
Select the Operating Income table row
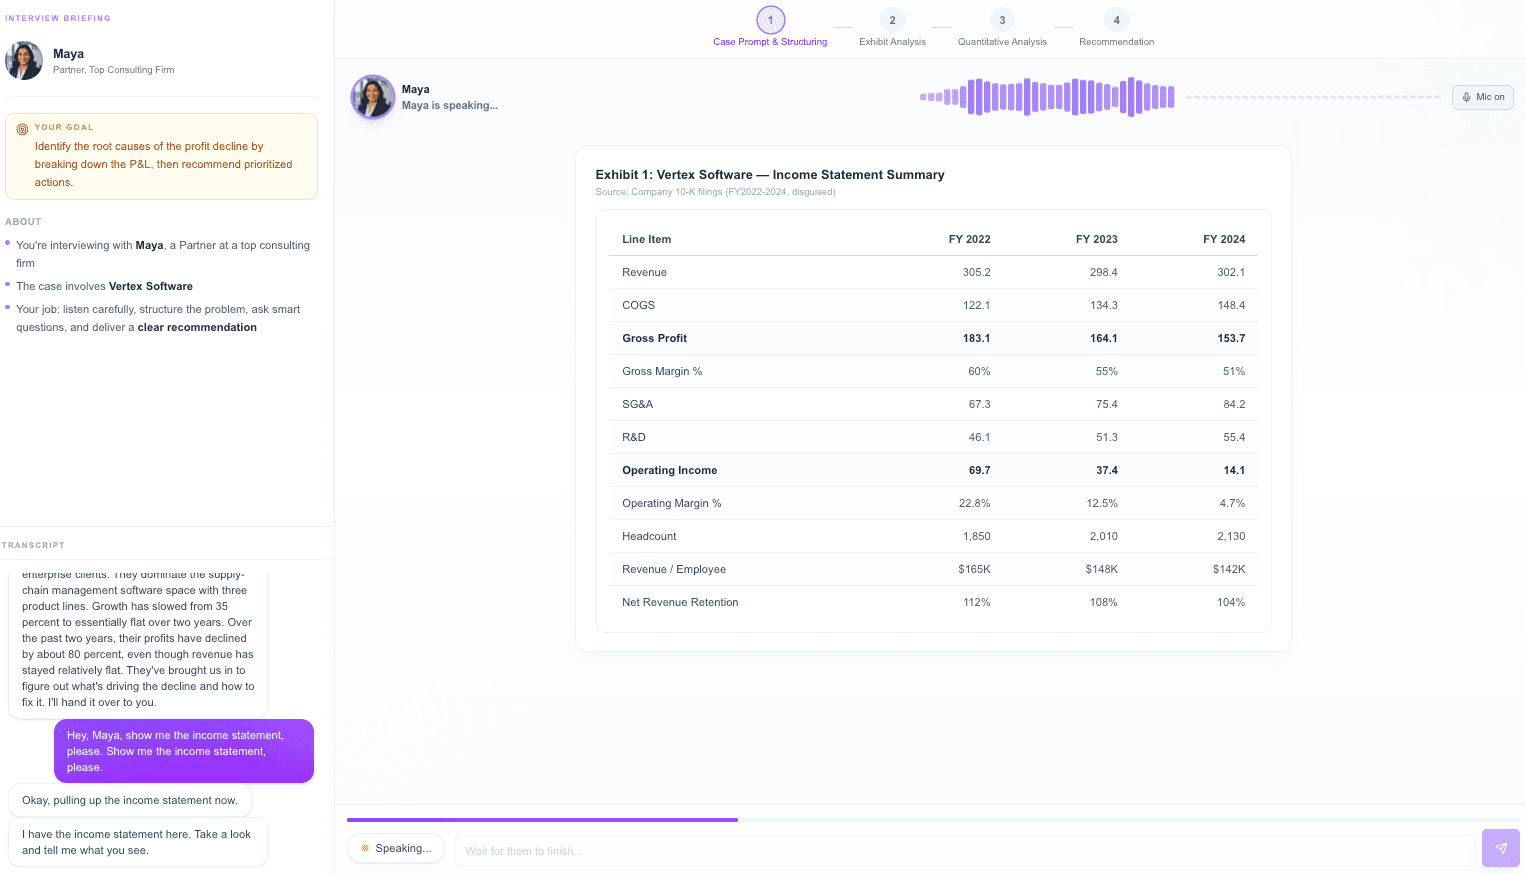[932, 470]
